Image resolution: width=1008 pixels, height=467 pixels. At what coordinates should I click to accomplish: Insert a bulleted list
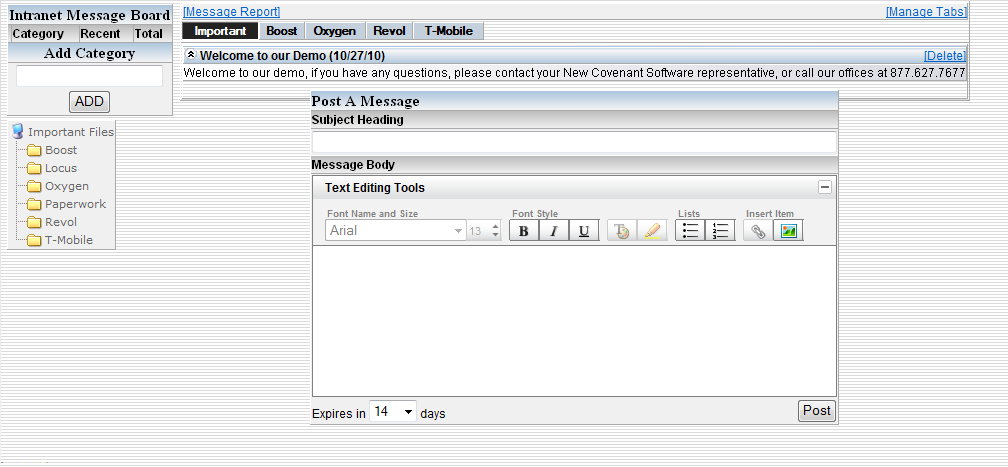click(690, 231)
